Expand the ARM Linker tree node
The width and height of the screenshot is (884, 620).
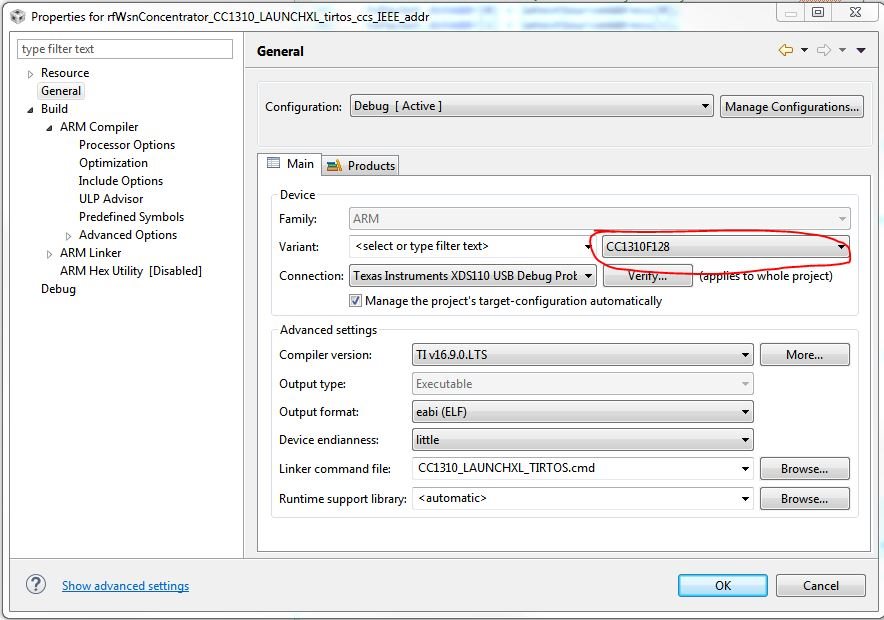tap(50, 254)
